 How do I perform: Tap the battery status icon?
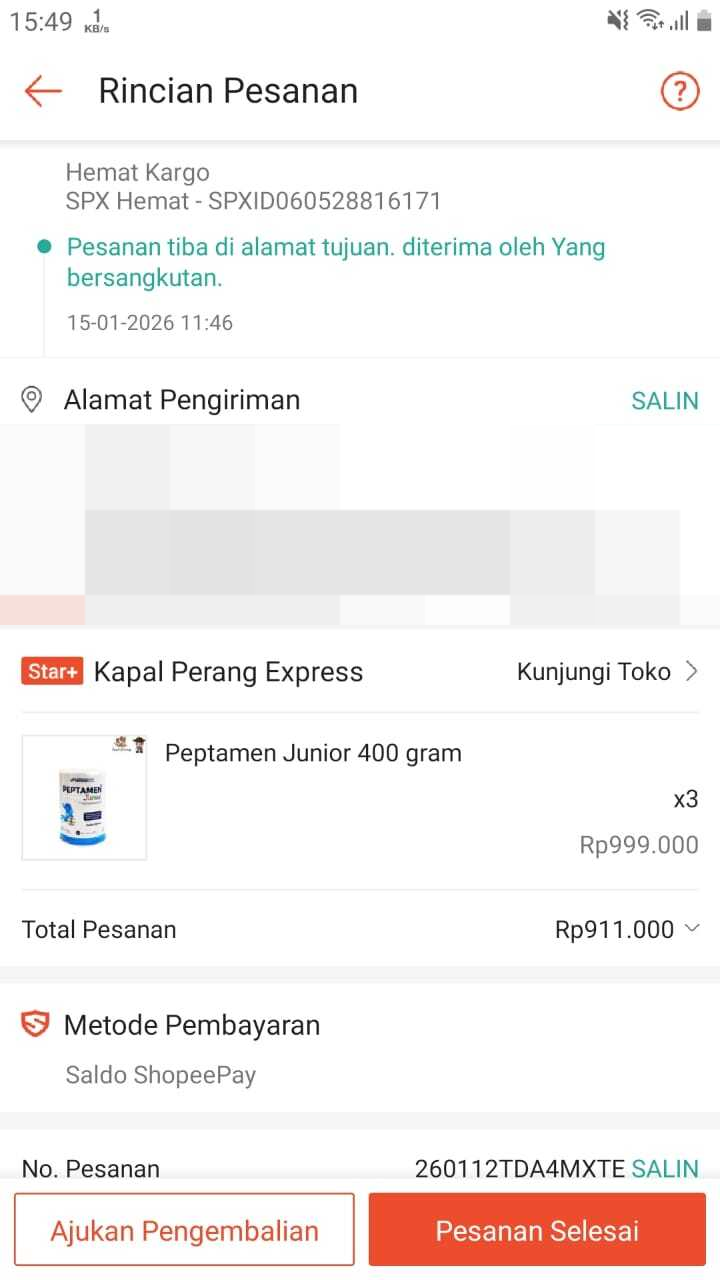coord(704,20)
